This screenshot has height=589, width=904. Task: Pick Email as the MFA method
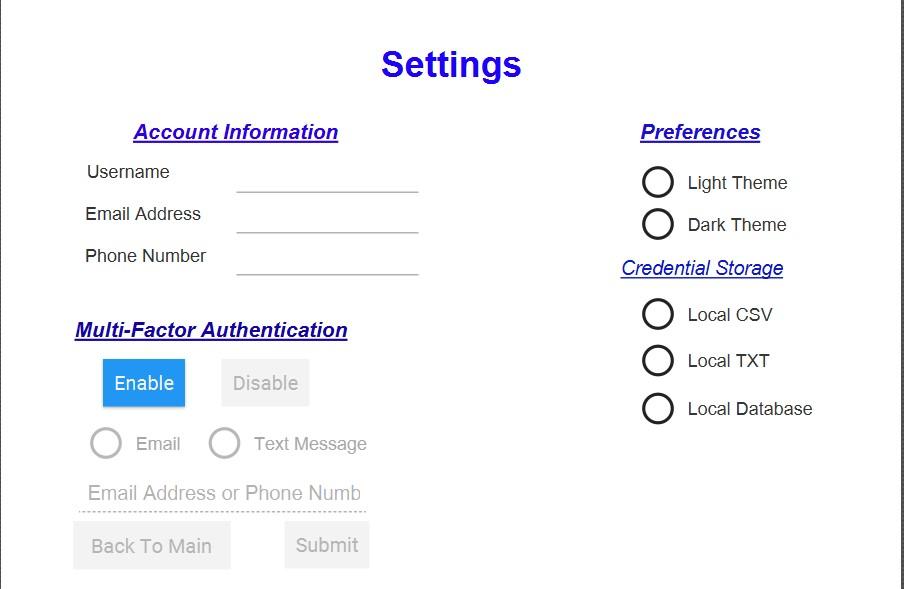[x=106, y=443]
